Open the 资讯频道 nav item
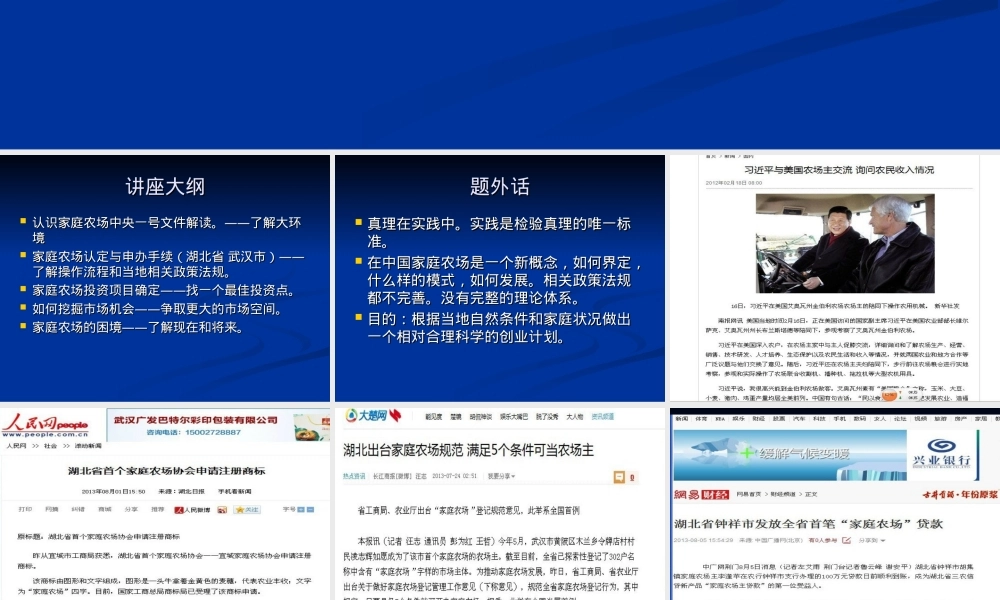The width and height of the screenshot is (1000, 600). pos(603,416)
